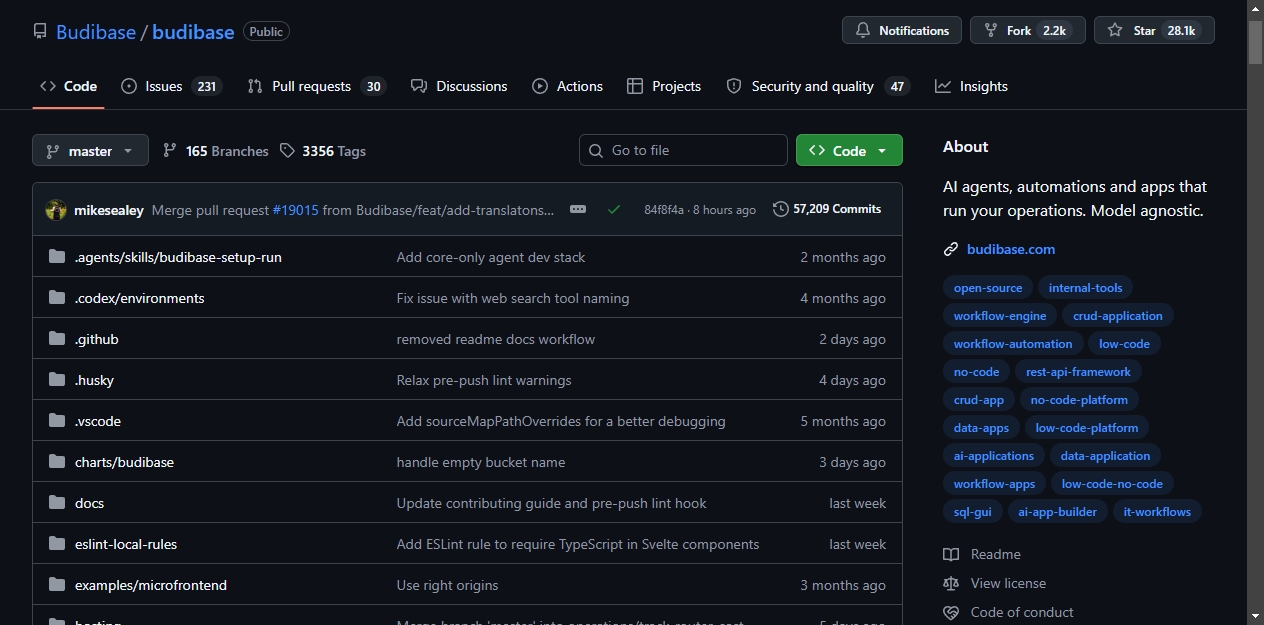
Task: Click the ai-app-builder topic tag
Action: click(x=1057, y=512)
